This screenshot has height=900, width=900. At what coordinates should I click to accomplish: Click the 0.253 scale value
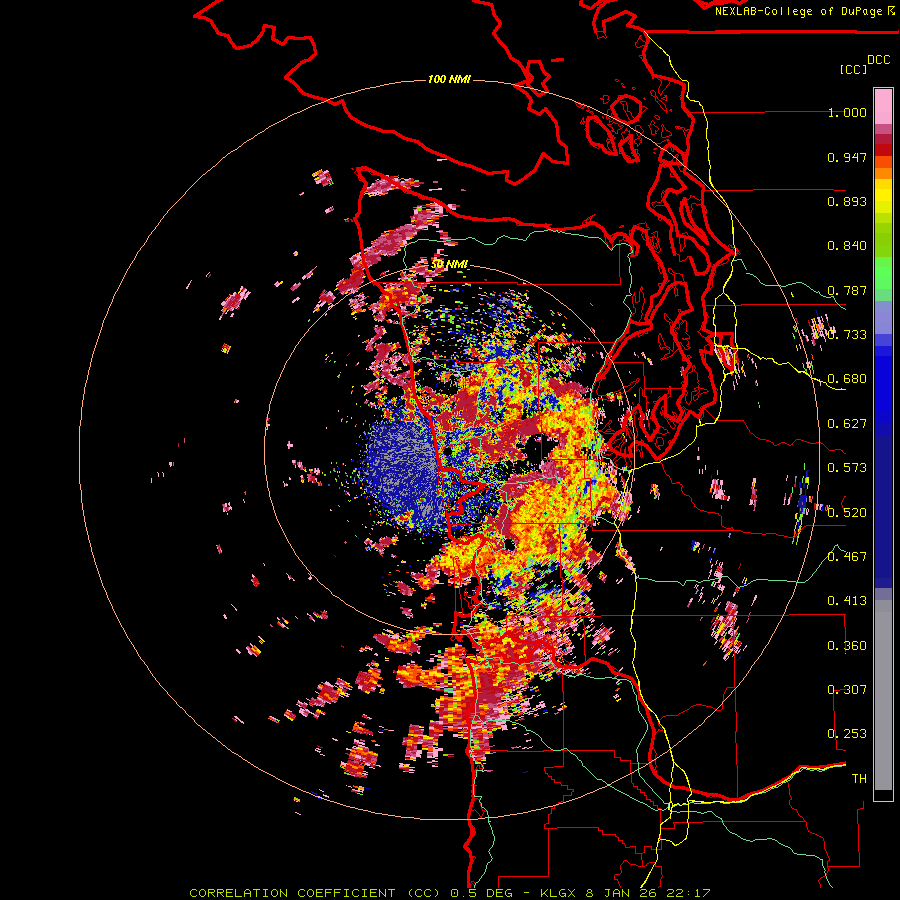847,734
